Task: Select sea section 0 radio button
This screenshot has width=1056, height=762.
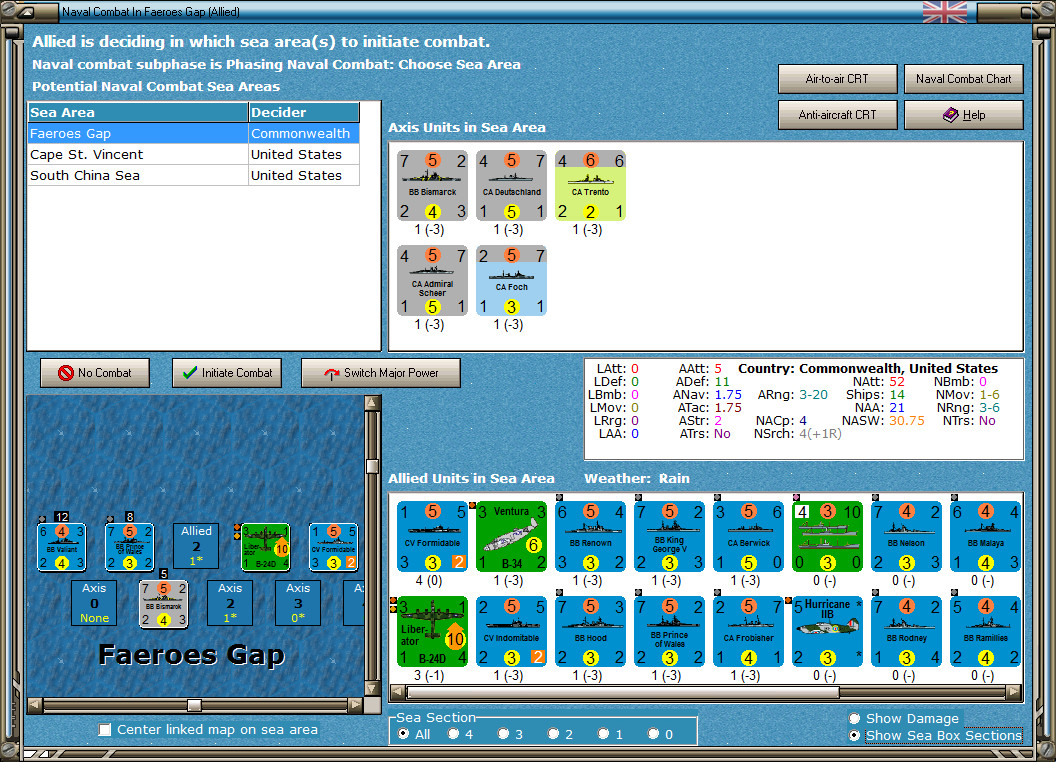Action: (653, 734)
